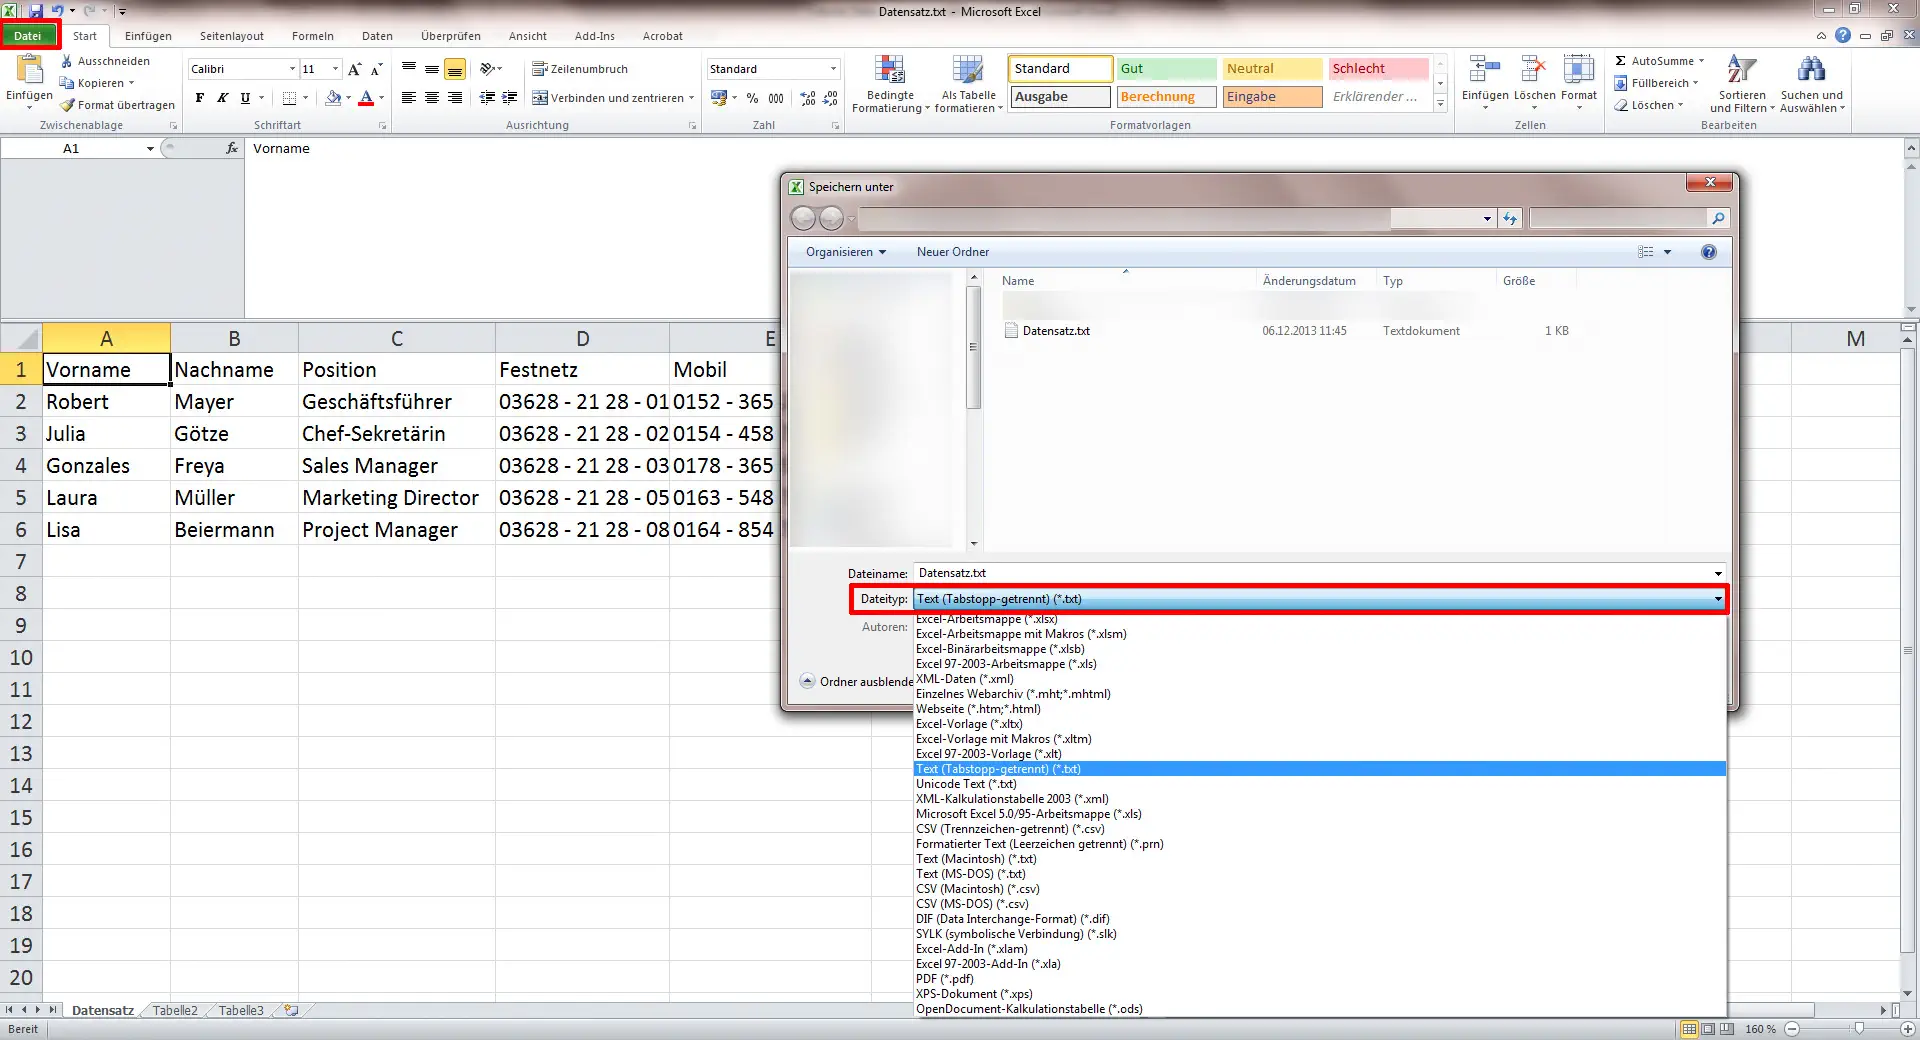This screenshot has height=1040, width=1920.
Task: Switch to the Formeln ribbon tab
Action: point(312,36)
